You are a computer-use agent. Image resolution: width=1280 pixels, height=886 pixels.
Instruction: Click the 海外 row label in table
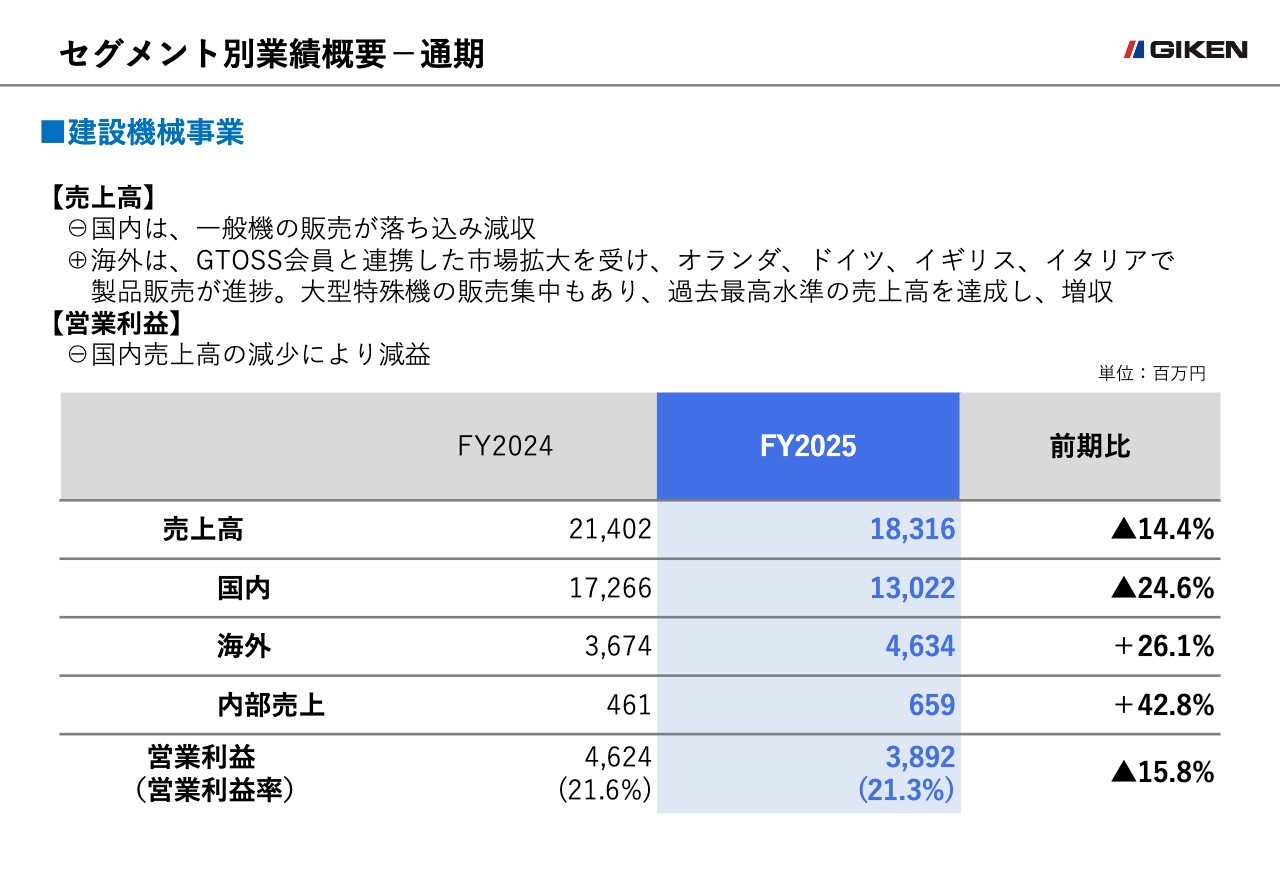[243, 646]
